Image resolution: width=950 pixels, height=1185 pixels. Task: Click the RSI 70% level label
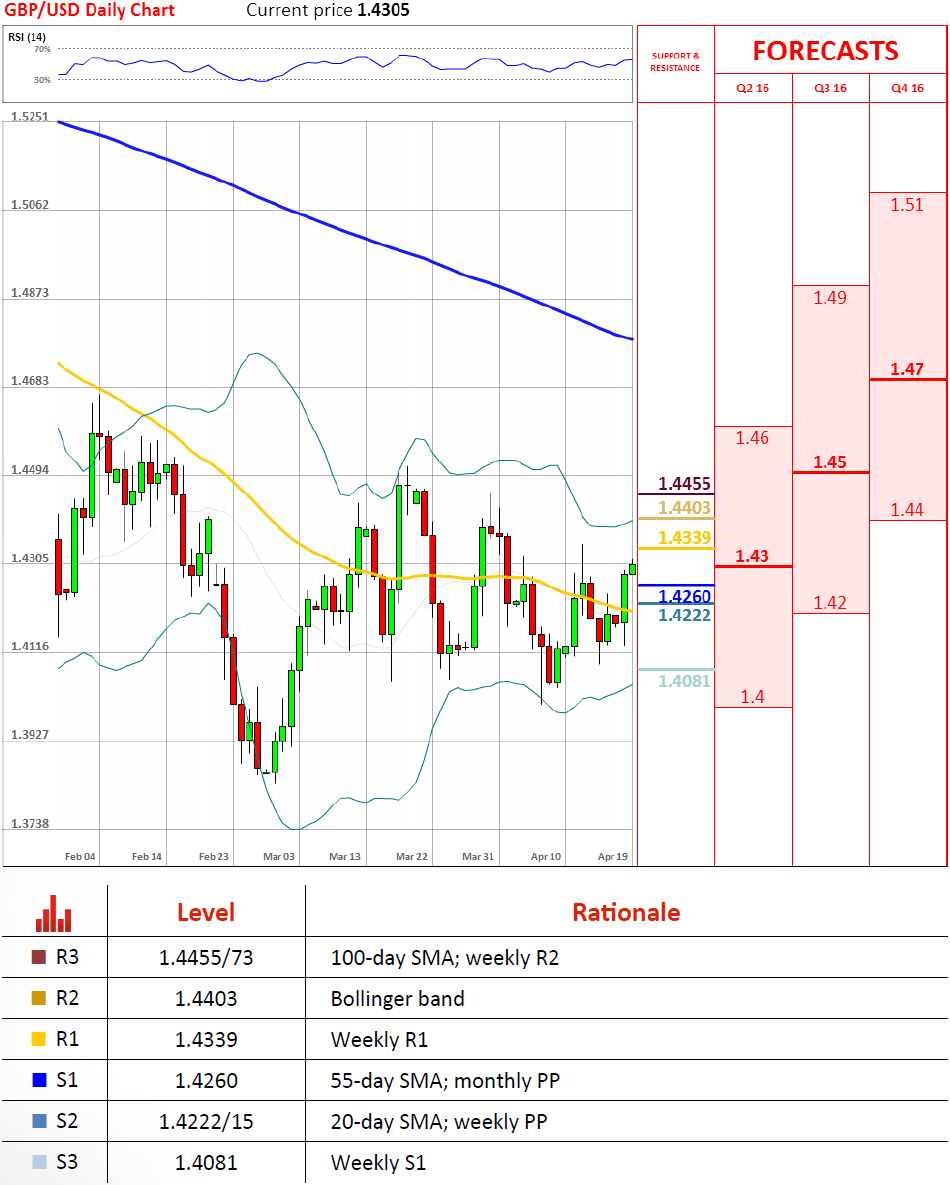(x=42, y=49)
